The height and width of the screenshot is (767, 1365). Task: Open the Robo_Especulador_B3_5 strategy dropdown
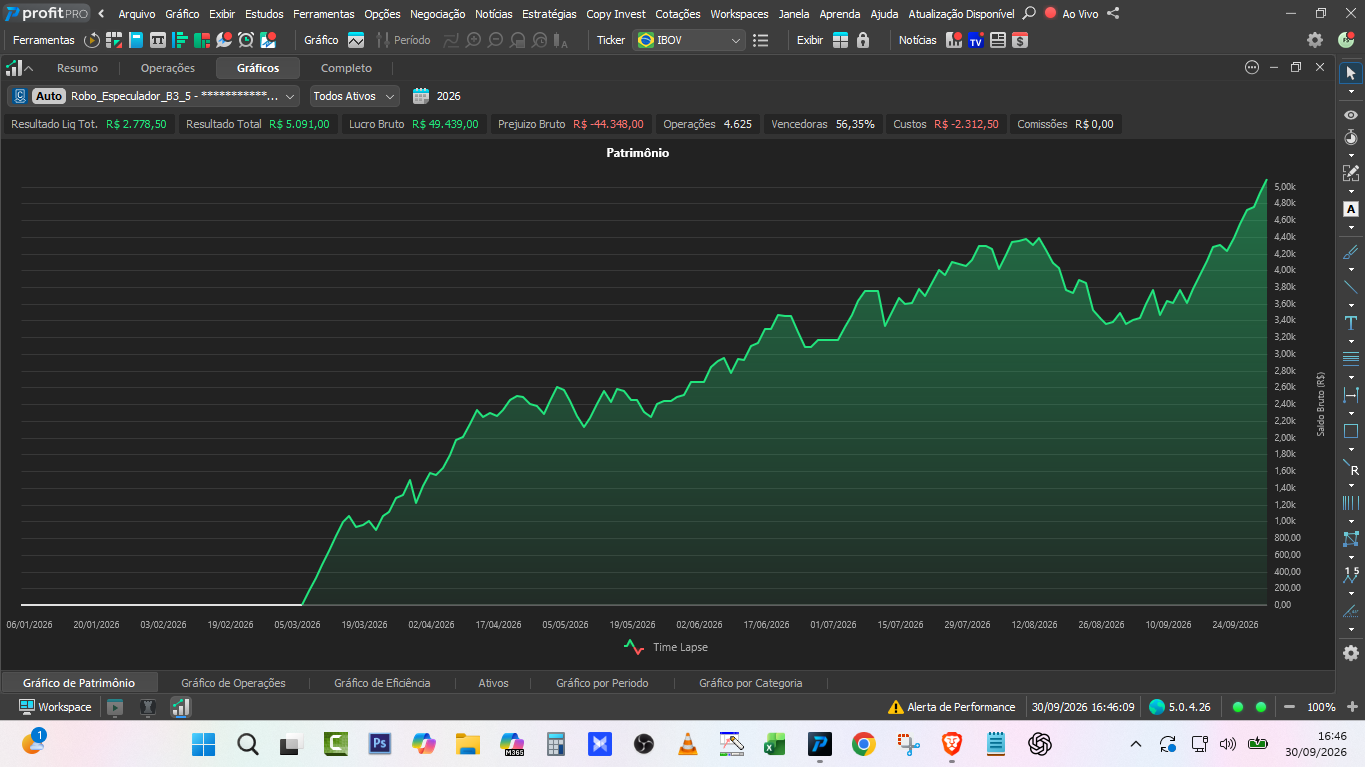click(153, 96)
